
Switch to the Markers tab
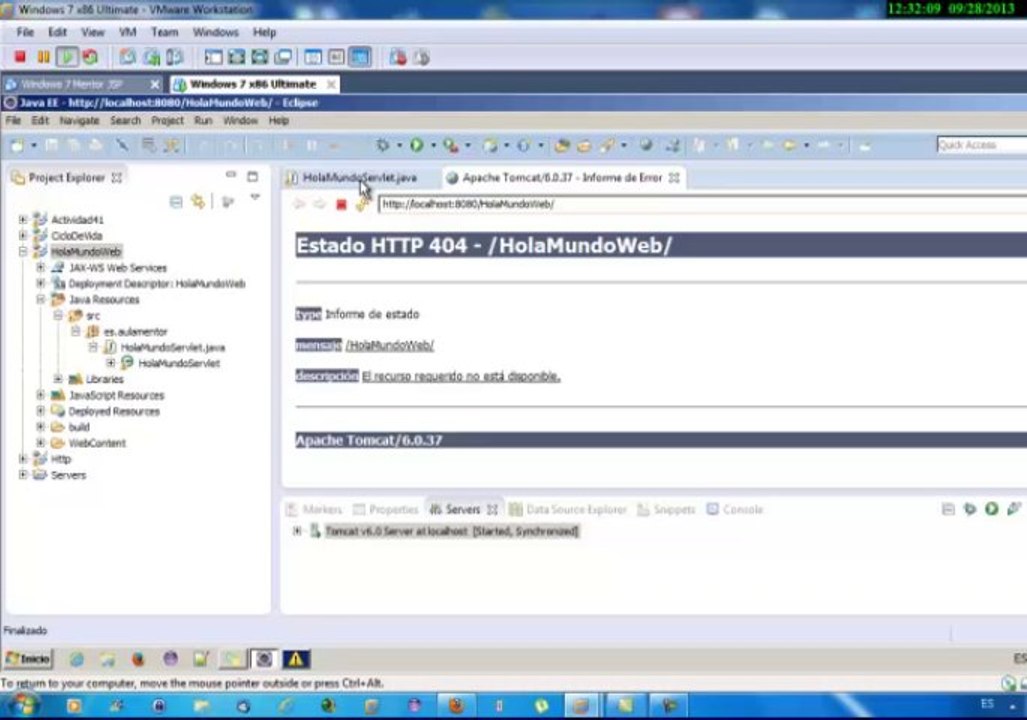pyautogui.click(x=314, y=509)
